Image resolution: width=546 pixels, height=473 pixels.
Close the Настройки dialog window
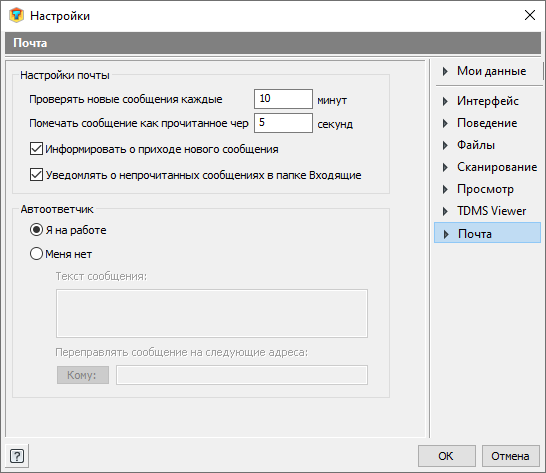tap(530, 15)
